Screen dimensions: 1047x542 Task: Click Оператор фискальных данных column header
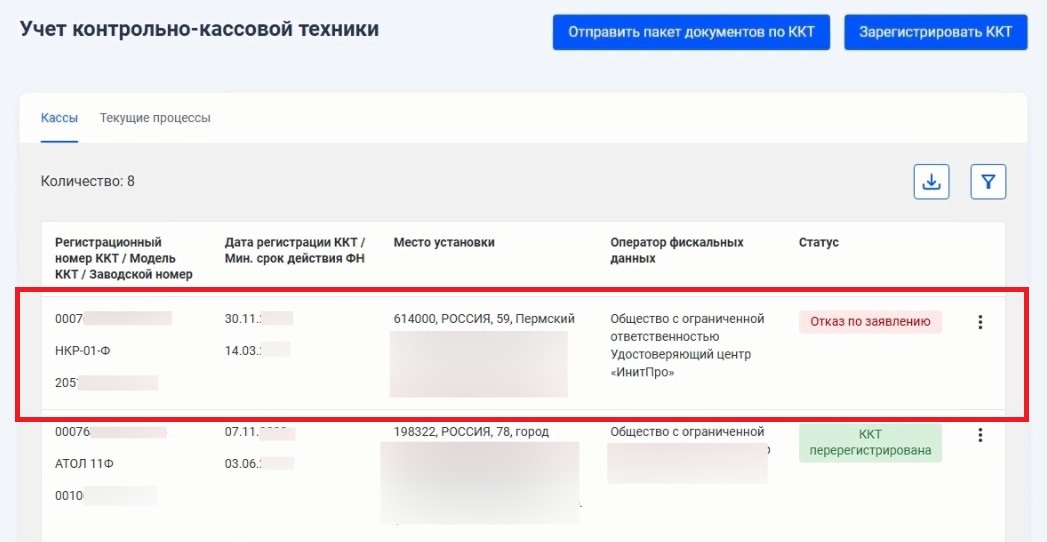[x=676, y=250]
